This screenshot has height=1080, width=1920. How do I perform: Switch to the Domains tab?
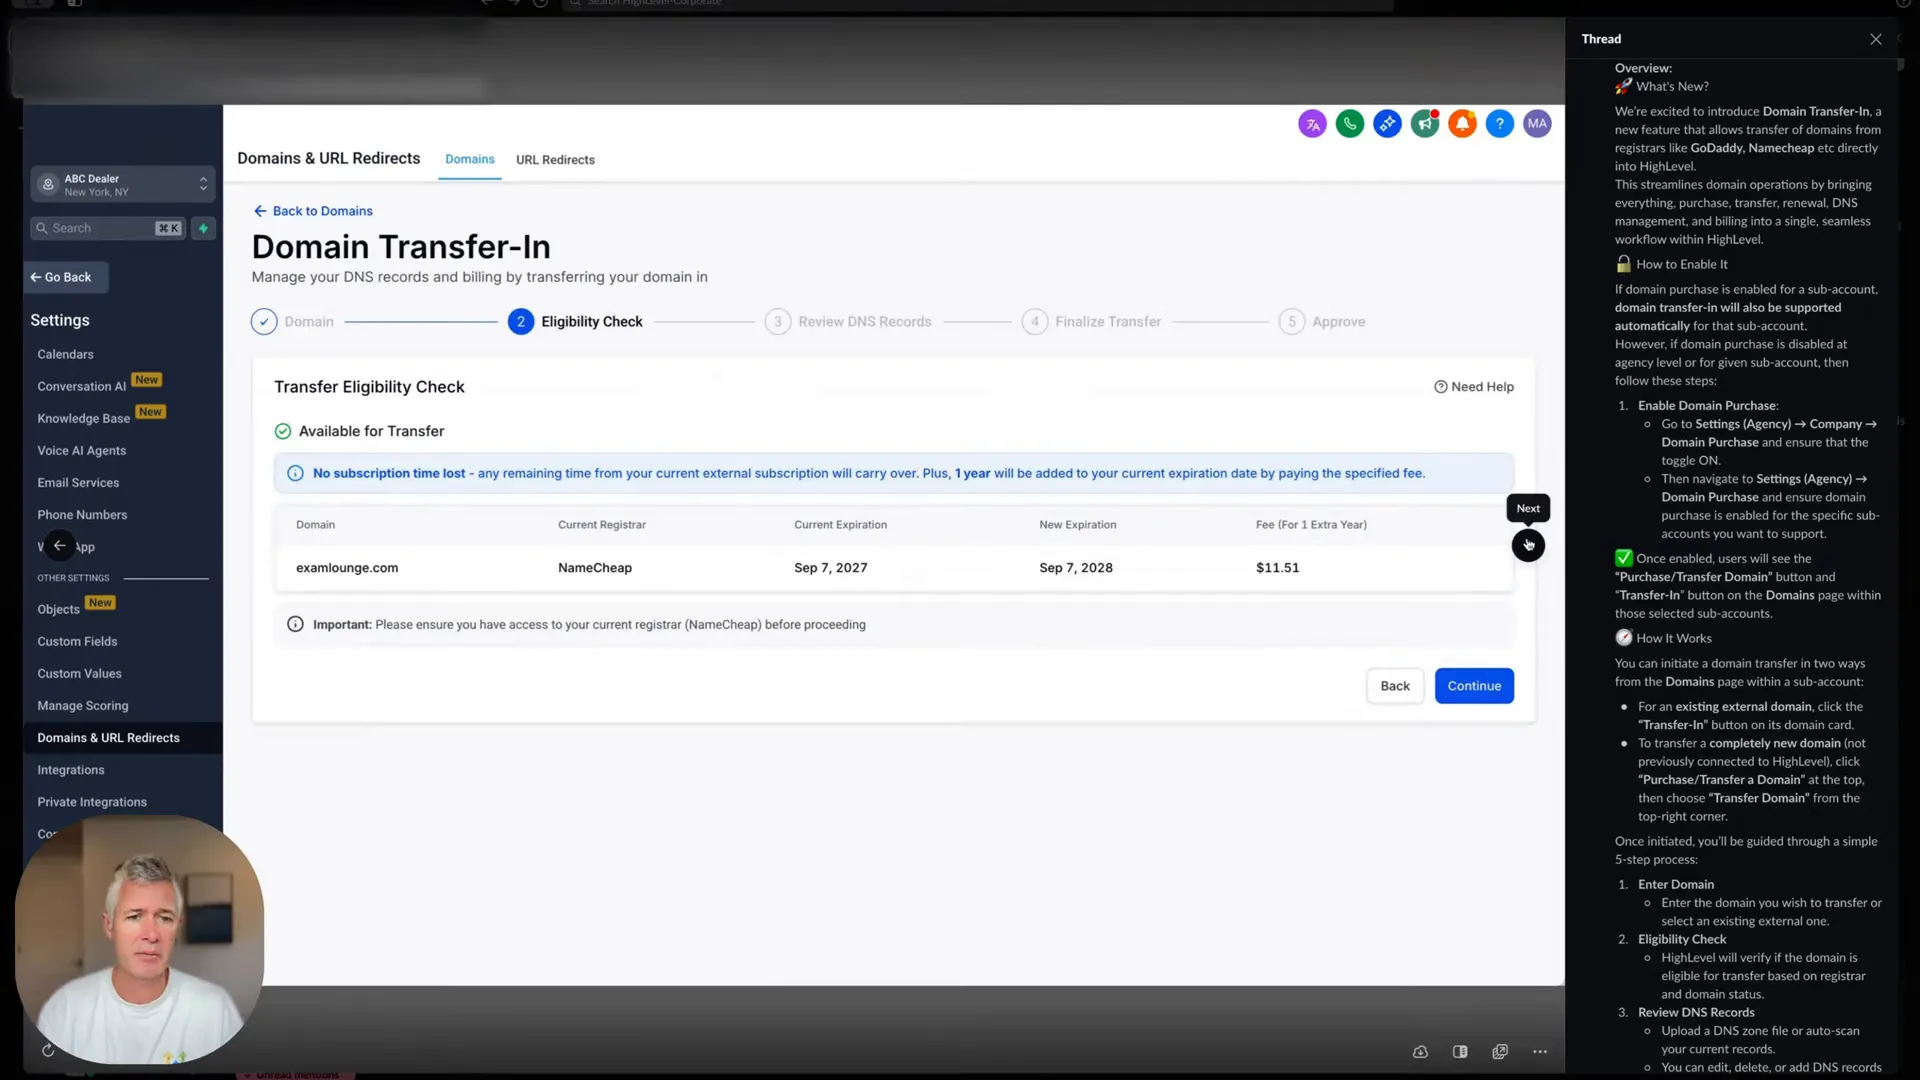[470, 159]
